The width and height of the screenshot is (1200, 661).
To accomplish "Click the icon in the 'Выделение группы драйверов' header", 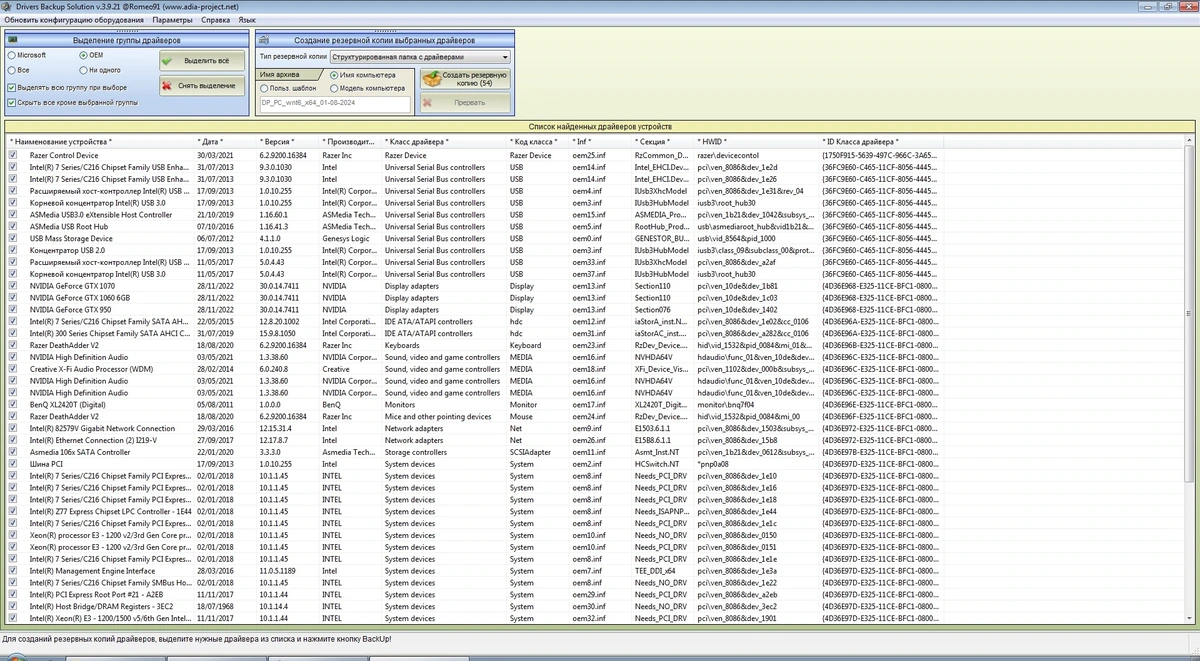I will [13, 39].
